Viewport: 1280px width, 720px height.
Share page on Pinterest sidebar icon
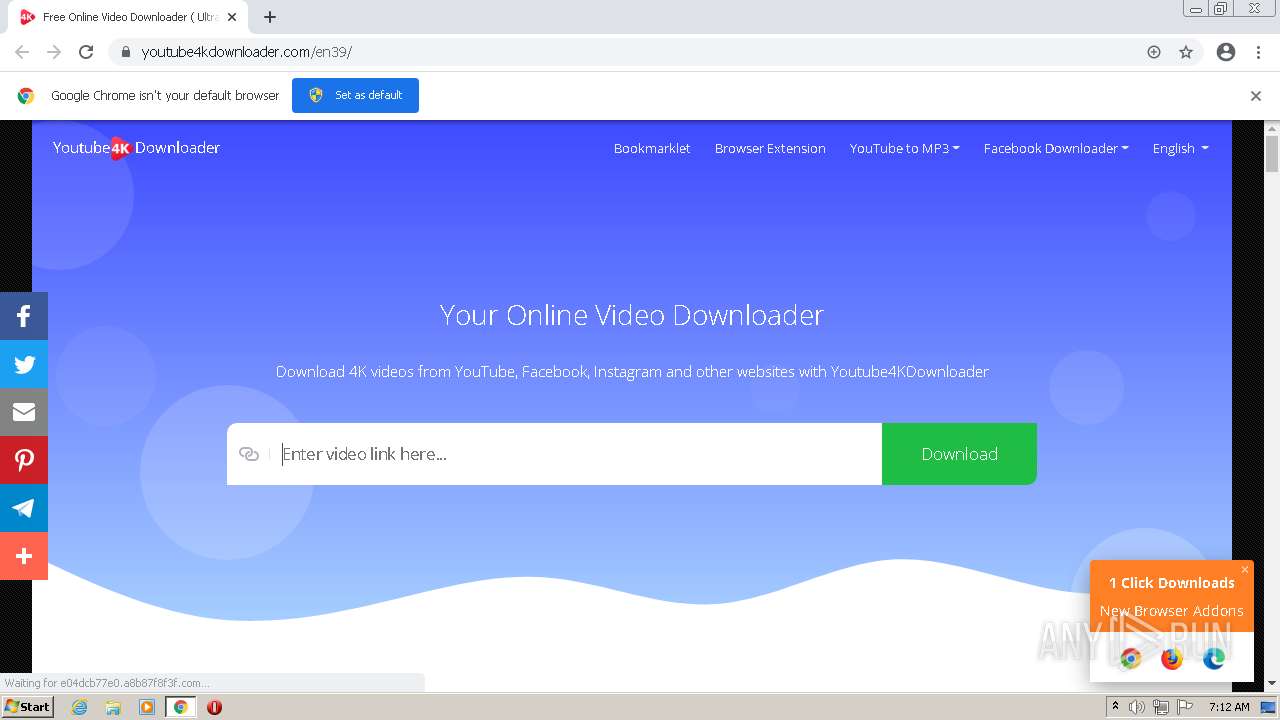[24, 460]
